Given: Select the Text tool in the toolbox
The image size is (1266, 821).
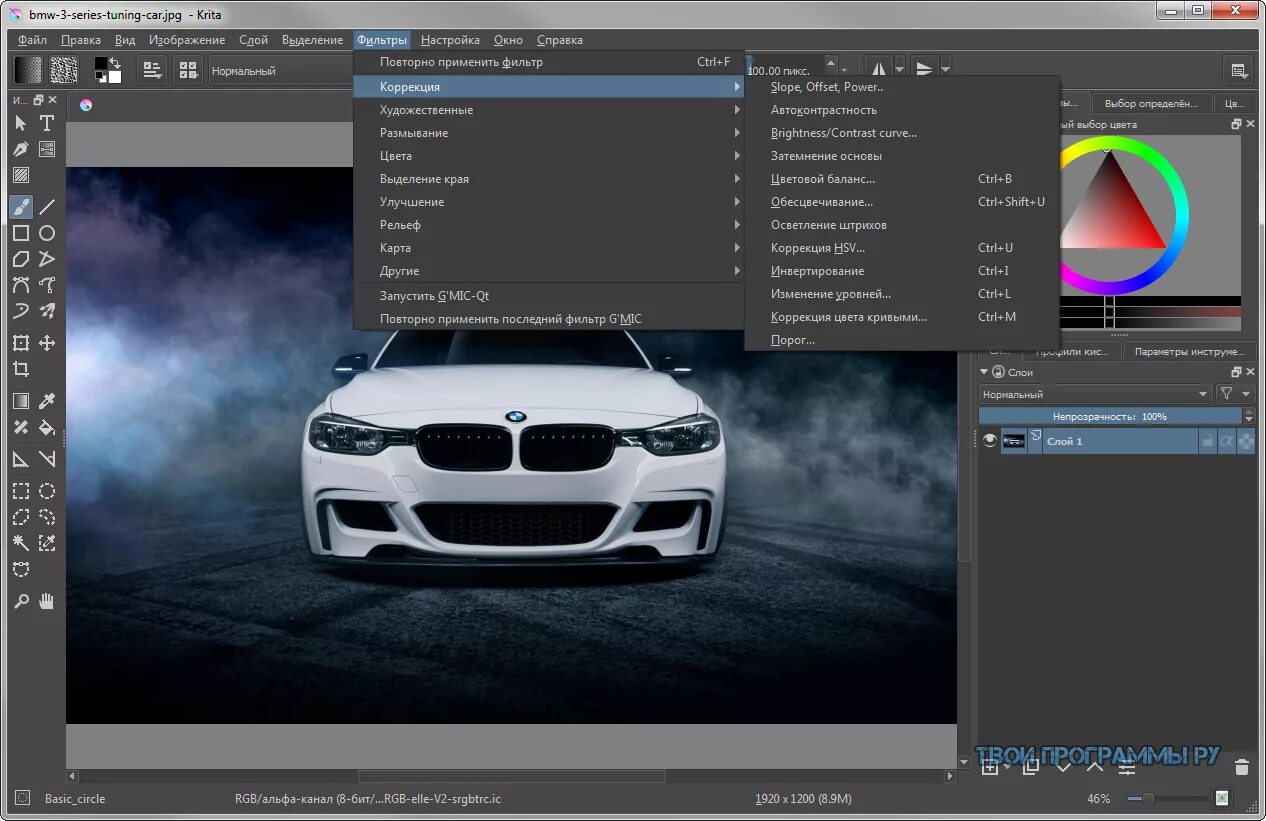Looking at the screenshot, I should [x=46, y=123].
